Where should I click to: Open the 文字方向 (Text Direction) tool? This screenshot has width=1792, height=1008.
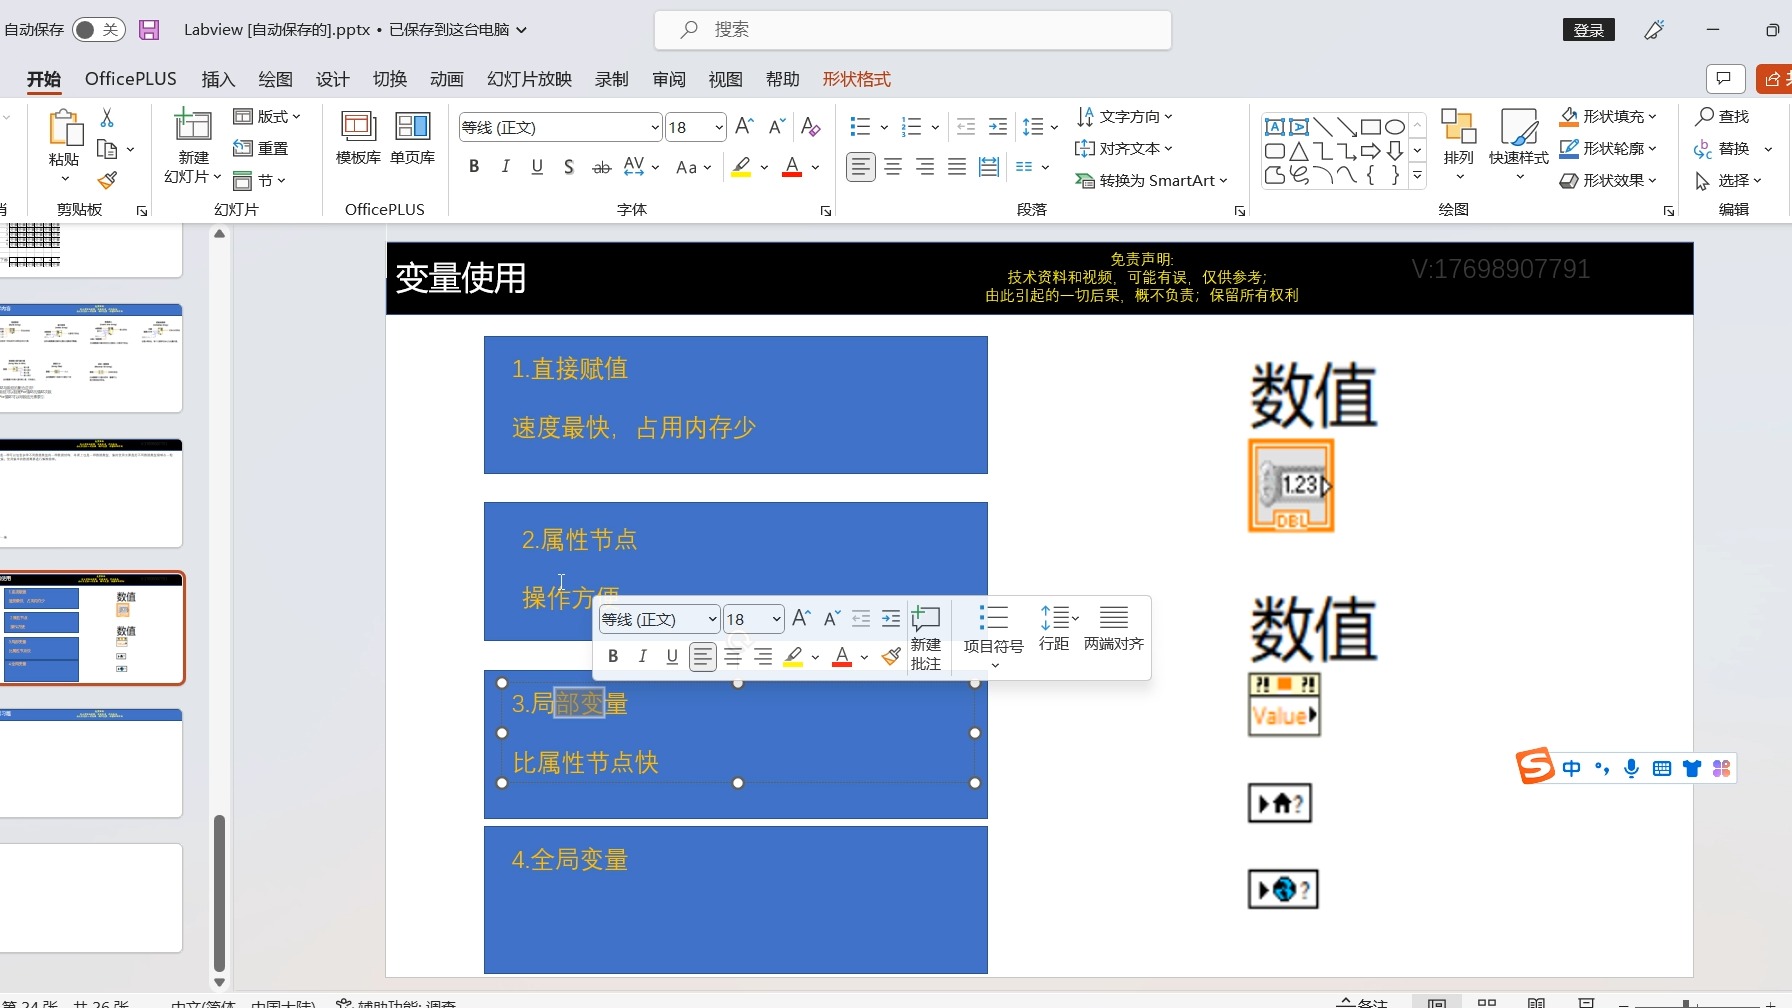[1126, 116]
